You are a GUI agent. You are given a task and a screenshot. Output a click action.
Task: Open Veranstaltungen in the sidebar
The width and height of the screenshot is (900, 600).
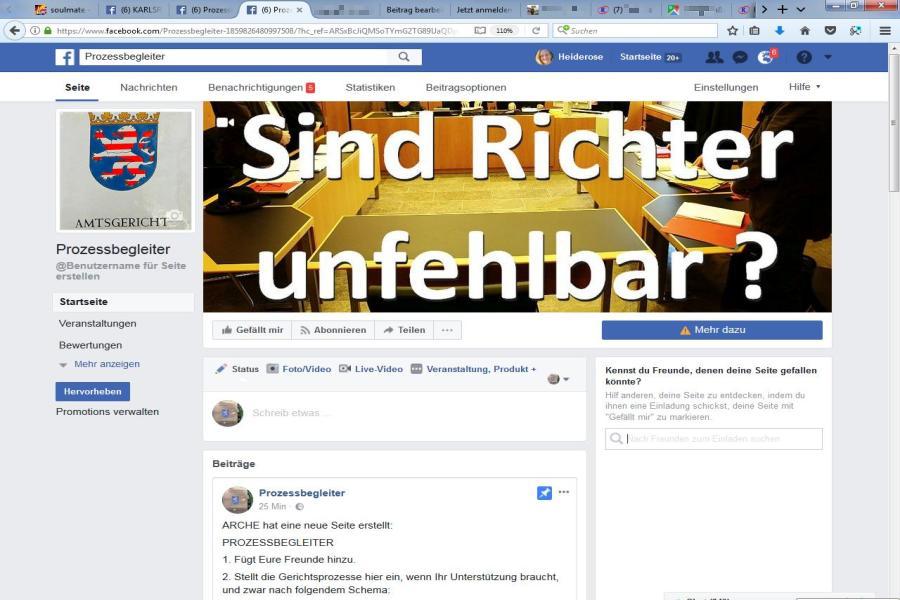pyautogui.click(x=98, y=323)
